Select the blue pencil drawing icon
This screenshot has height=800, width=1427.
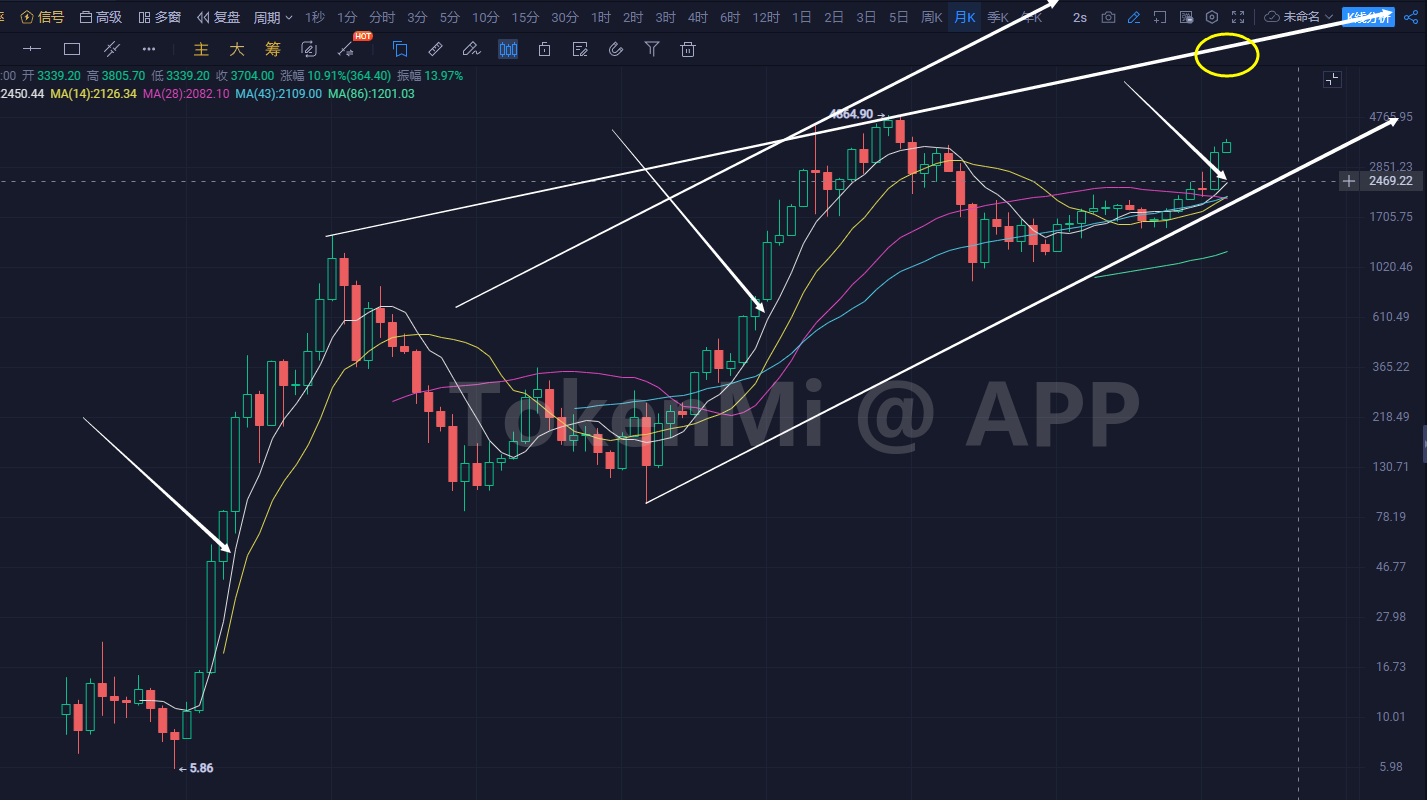[x=1133, y=17]
